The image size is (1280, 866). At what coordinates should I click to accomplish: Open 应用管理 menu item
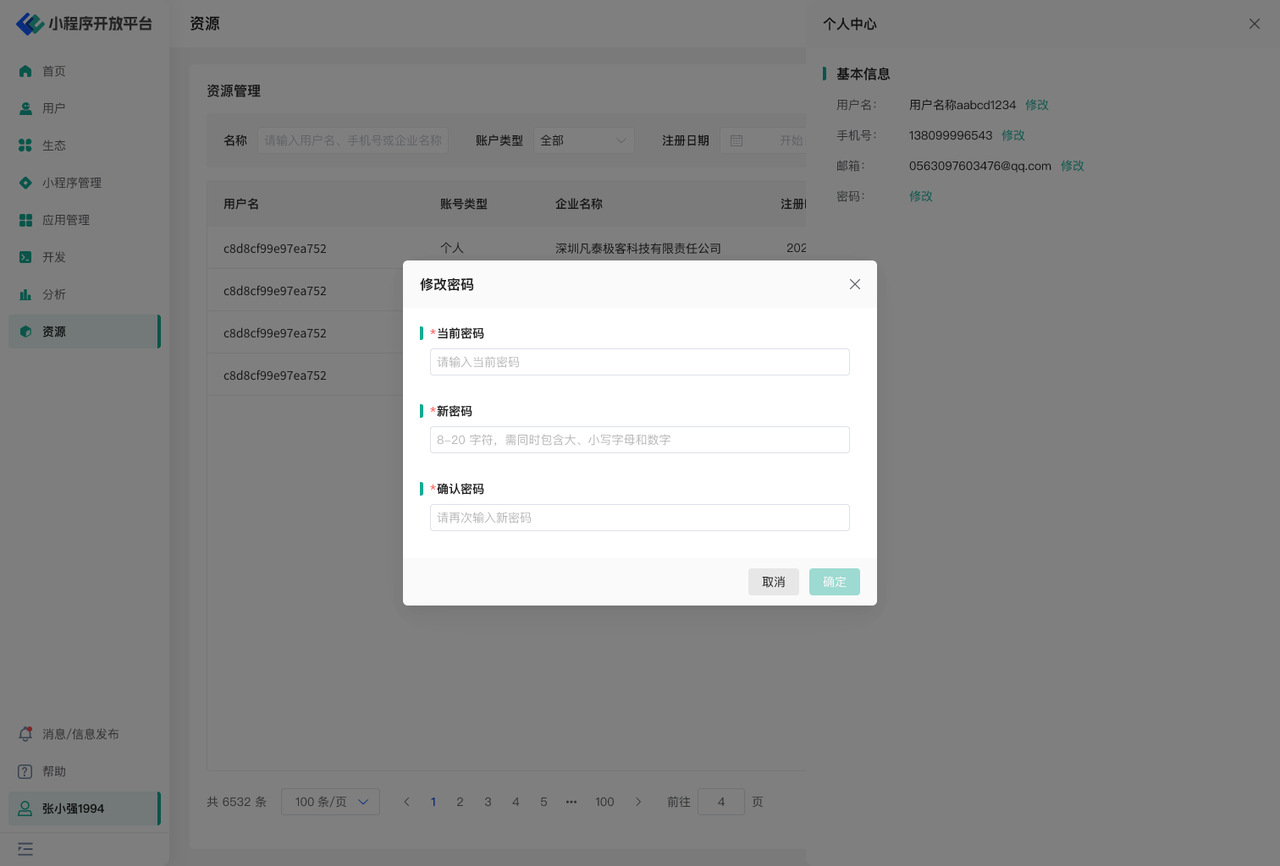pyautogui.click(x=66, y=220)
